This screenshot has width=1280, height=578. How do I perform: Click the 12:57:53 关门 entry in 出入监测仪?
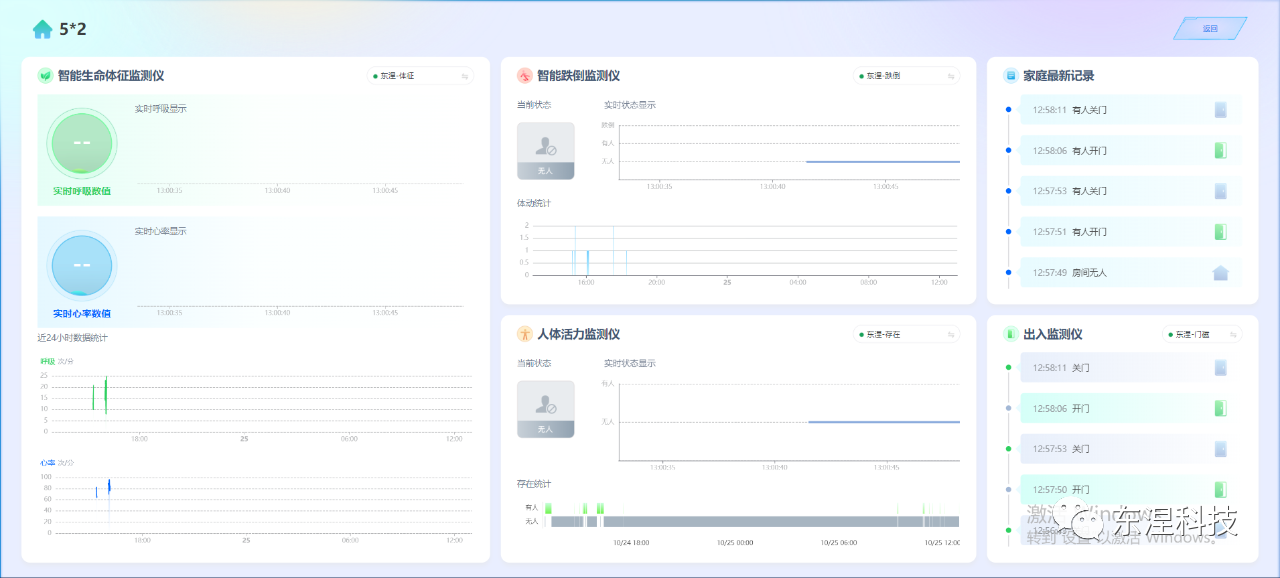point(1130,449)
